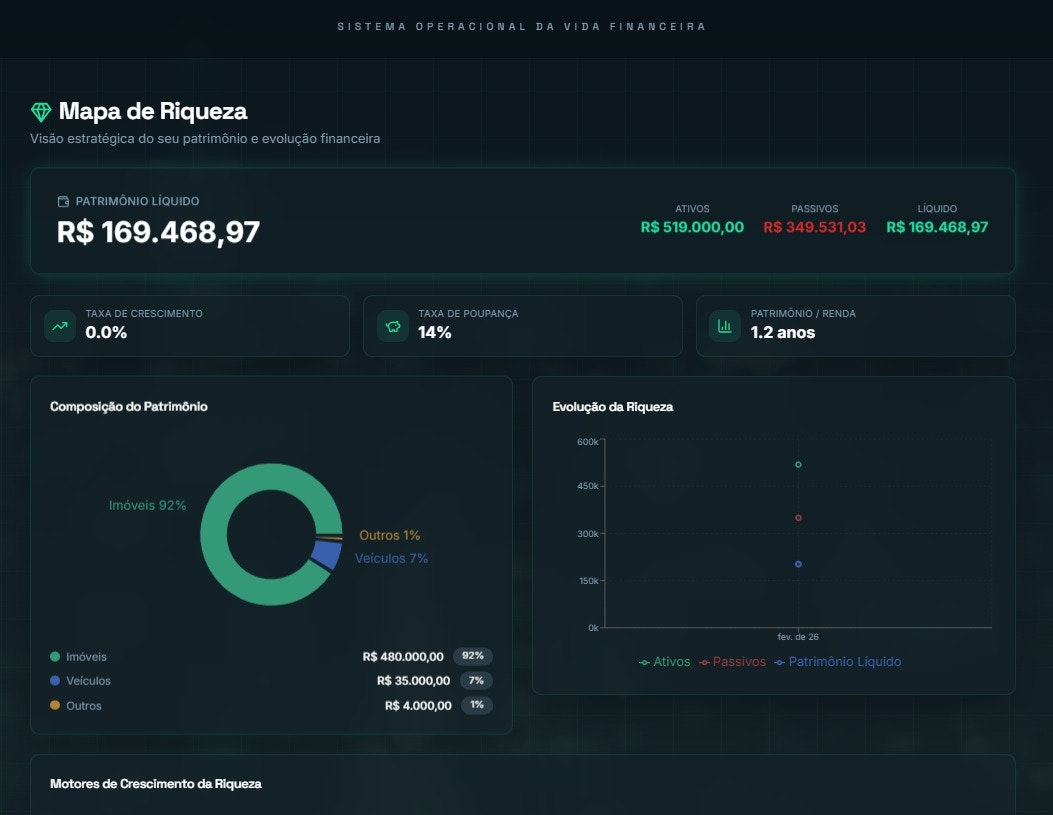
Task: Click the blue Veículos legend dot
Action: (55, 681)
